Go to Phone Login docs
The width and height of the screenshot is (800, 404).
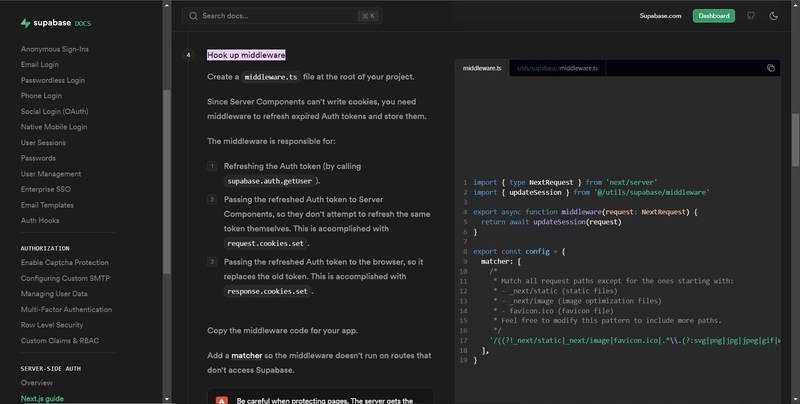[x=41, y=95]
